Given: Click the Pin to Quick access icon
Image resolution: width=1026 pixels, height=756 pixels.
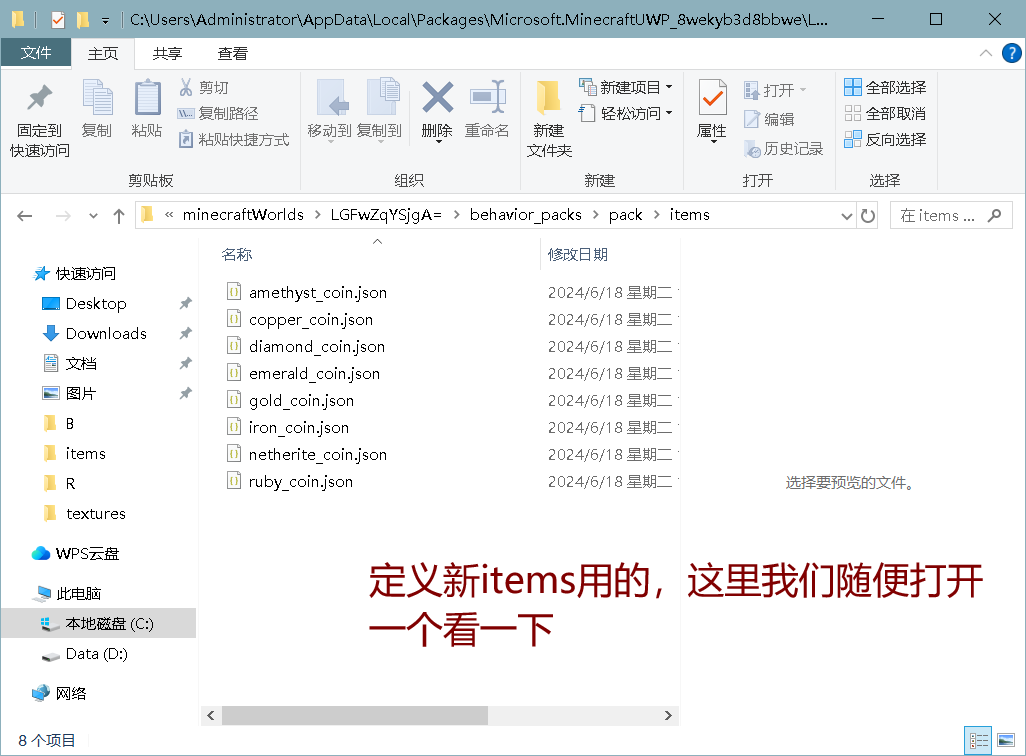Looking at the screenshot, I should click(x=39, y=98).
